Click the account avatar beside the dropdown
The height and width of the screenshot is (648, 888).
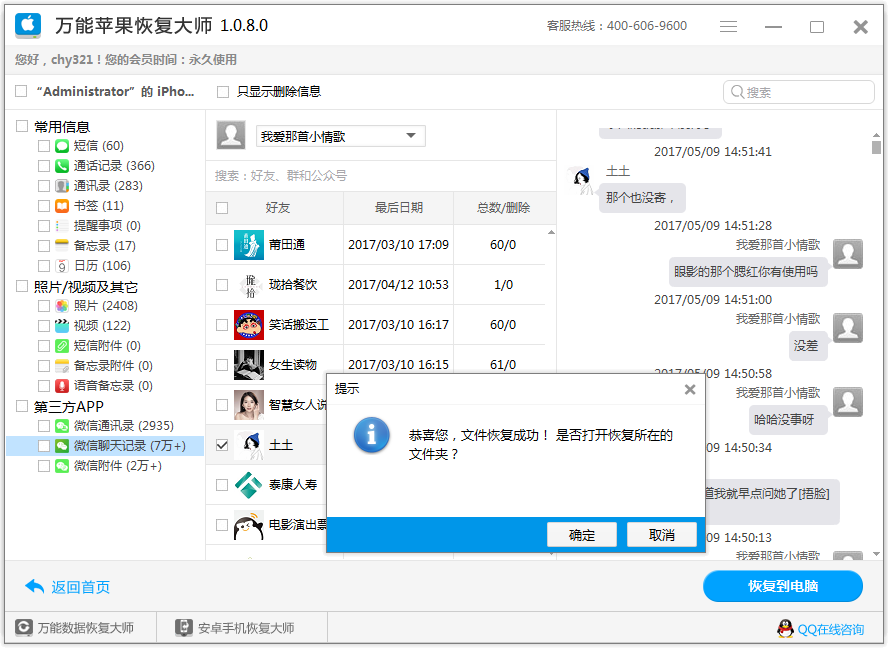(x=231, y=135)
